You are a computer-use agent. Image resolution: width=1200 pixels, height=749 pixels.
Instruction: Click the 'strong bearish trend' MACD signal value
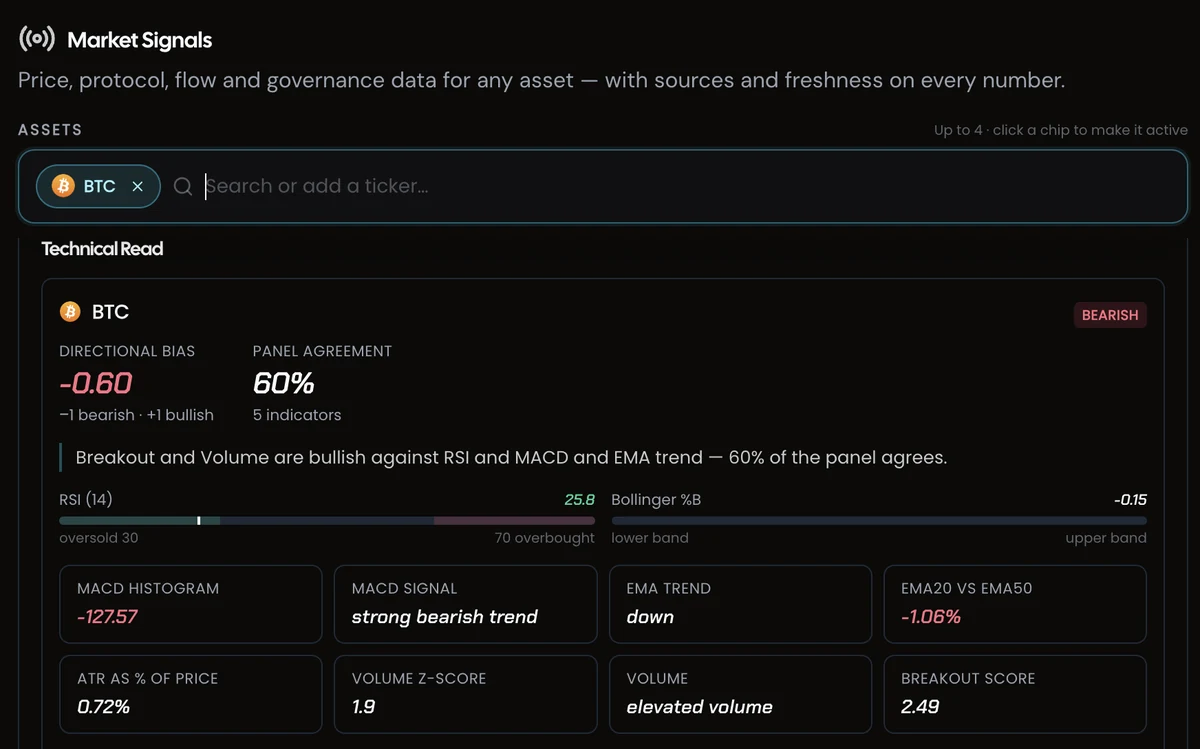tap(445, 617)
